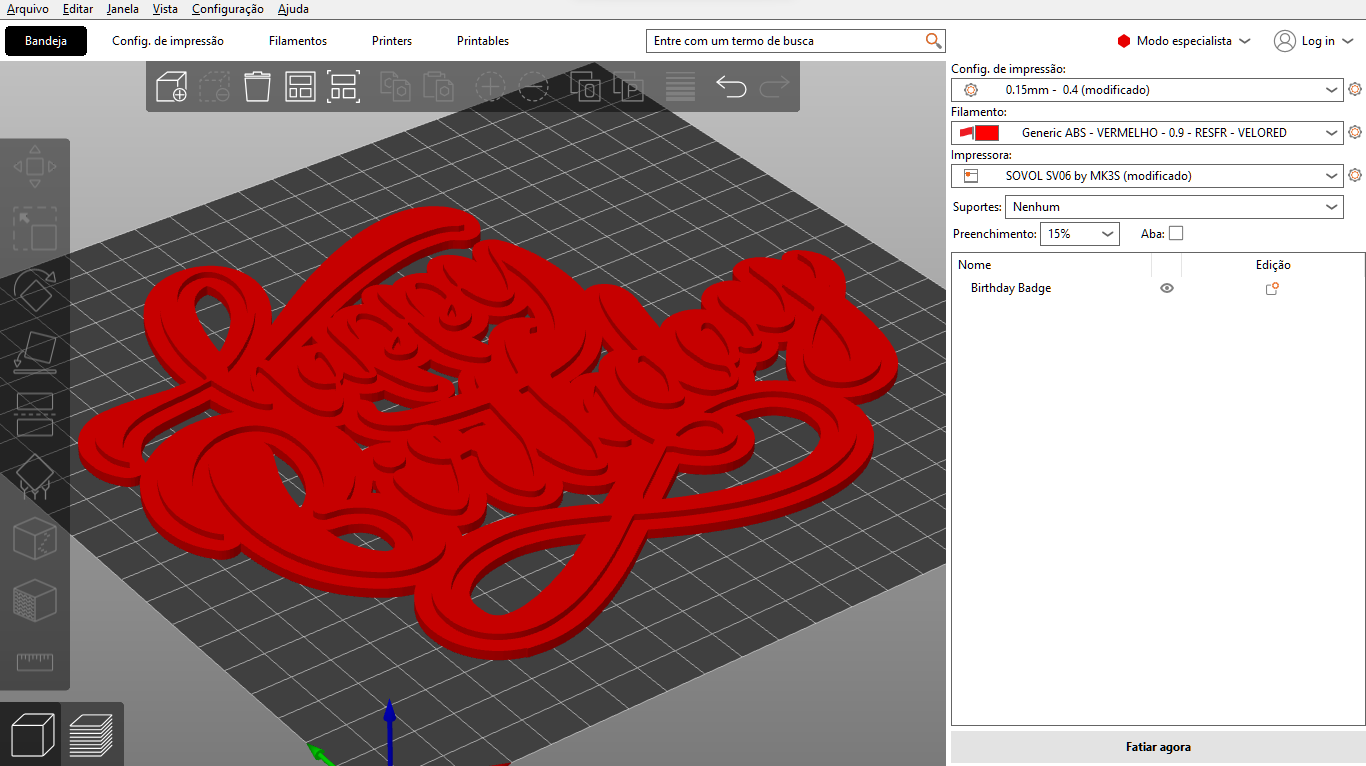The height and width of the screenshot is (766, 1366).
Task: Click the Remove instance minus icon
Action: pyautogui.click(x=533, y=86)
